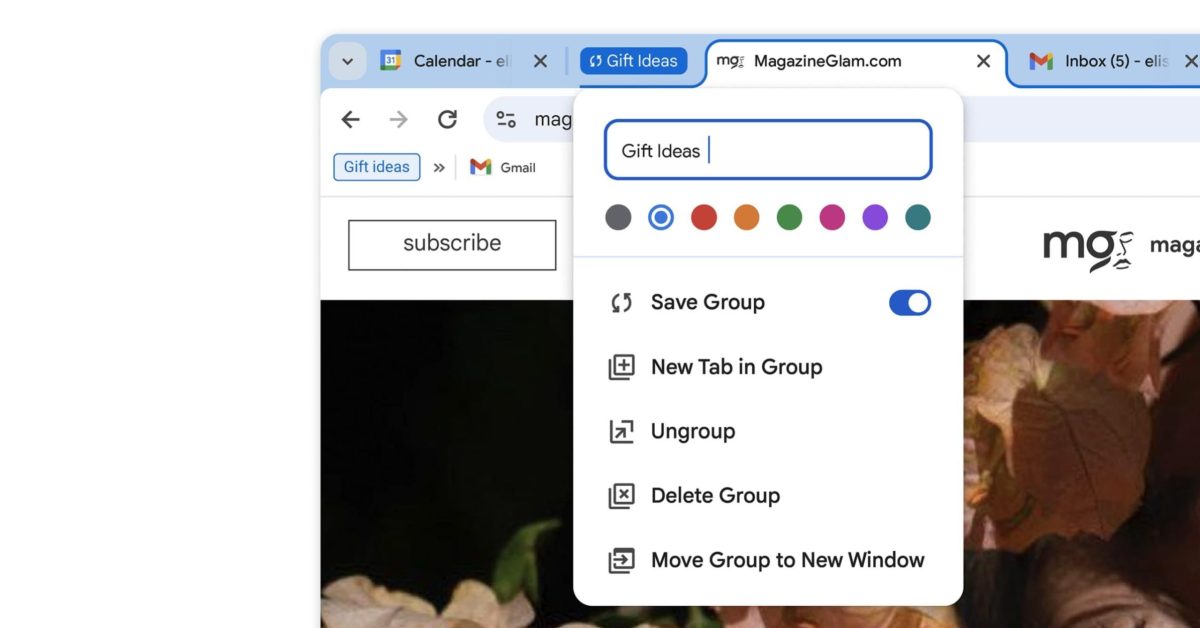
Task: Expand the hidden bookmarks chevron
Action: point(438,166)
